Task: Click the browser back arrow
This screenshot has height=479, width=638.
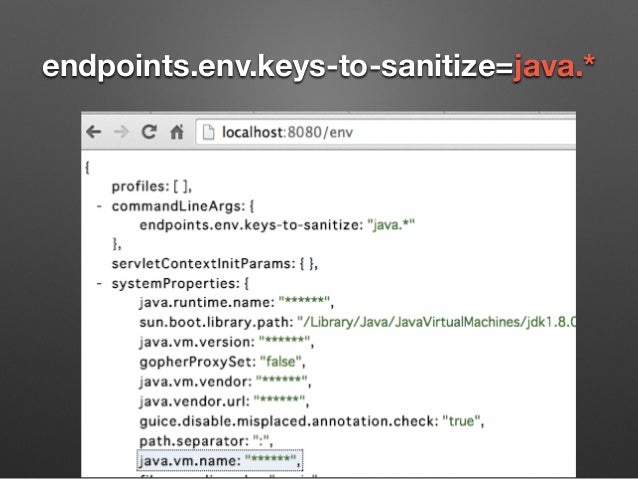Action: click(x=94, y=132)
